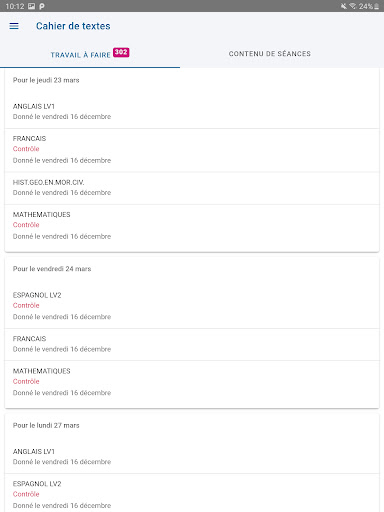Tap the Wi-Fi icon in status bar
Image resolution: width=384 pixels, height=512 pixels.
pyautogui.click(x=352, y=6)
